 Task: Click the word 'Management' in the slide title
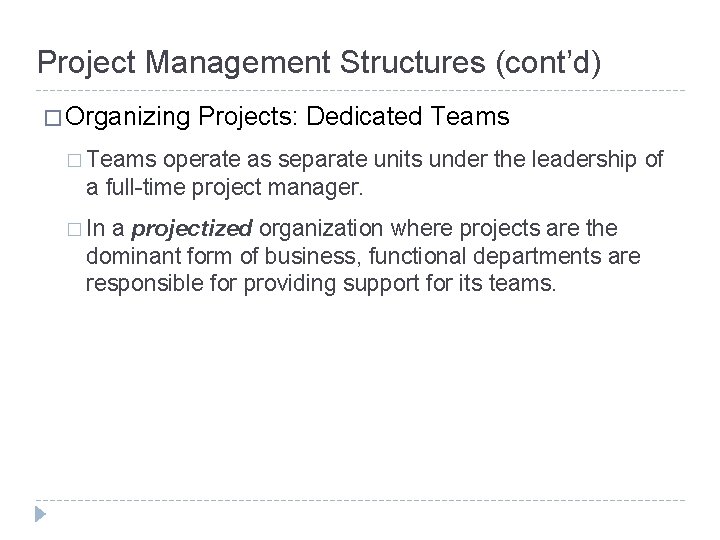coord(238,62)
